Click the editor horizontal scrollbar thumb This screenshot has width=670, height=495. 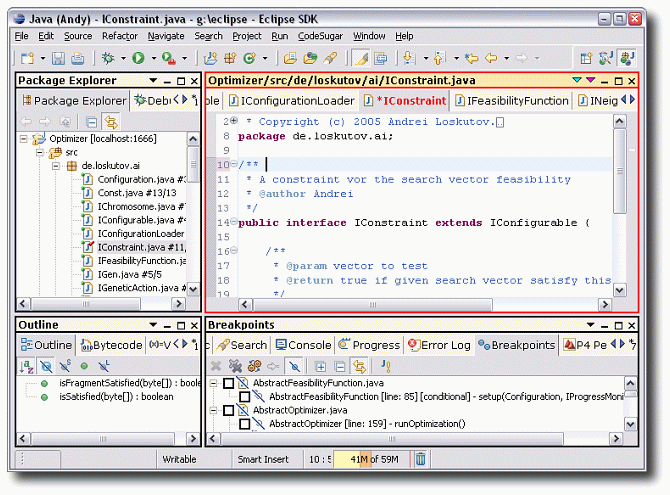tap(373, 305)
